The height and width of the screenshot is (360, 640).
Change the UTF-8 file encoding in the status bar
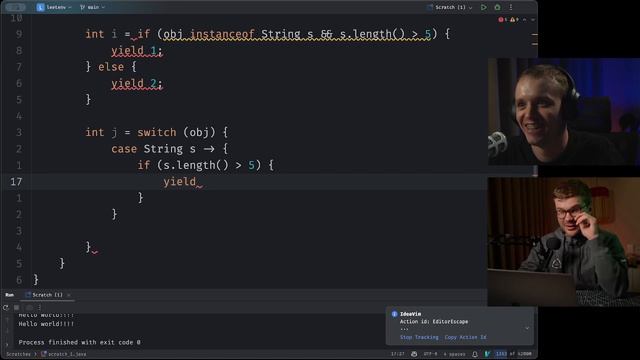coord(430,354)
